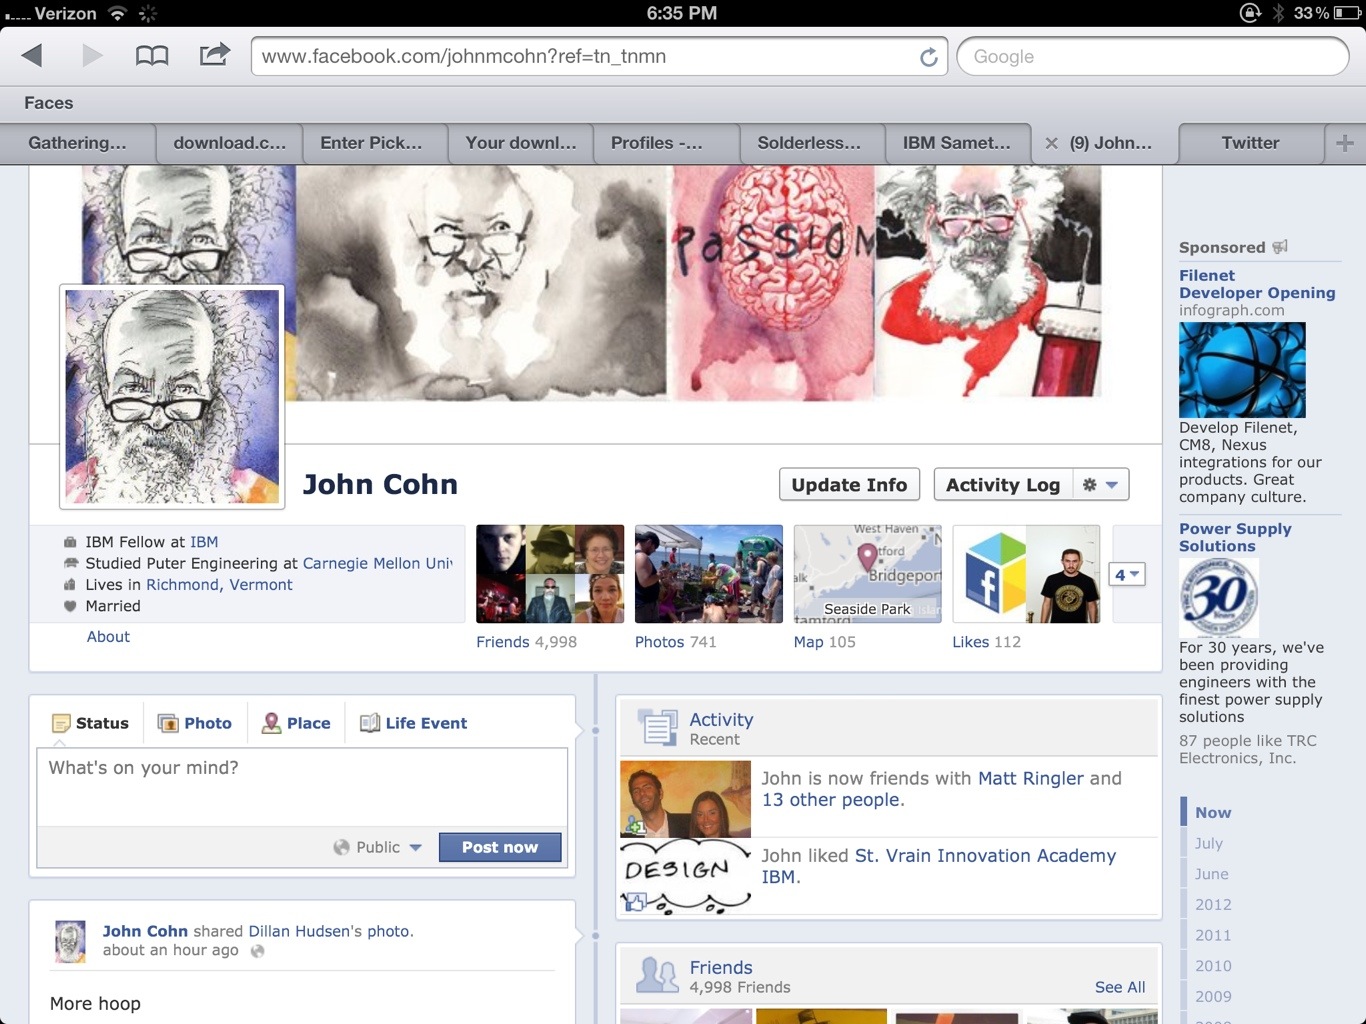Click the Photo camera icon in composer
Image resolution: width=1366 pixels, height=1024 pixels.
click(168, 723)
